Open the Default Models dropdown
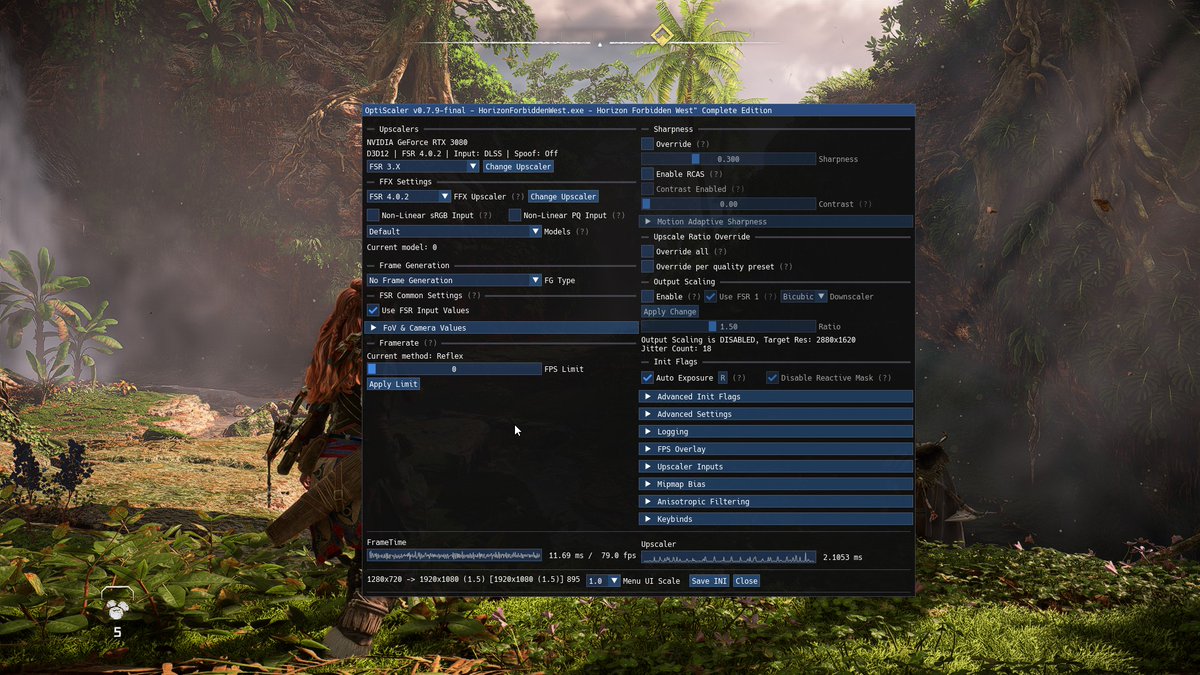 [x=454, y=231]
